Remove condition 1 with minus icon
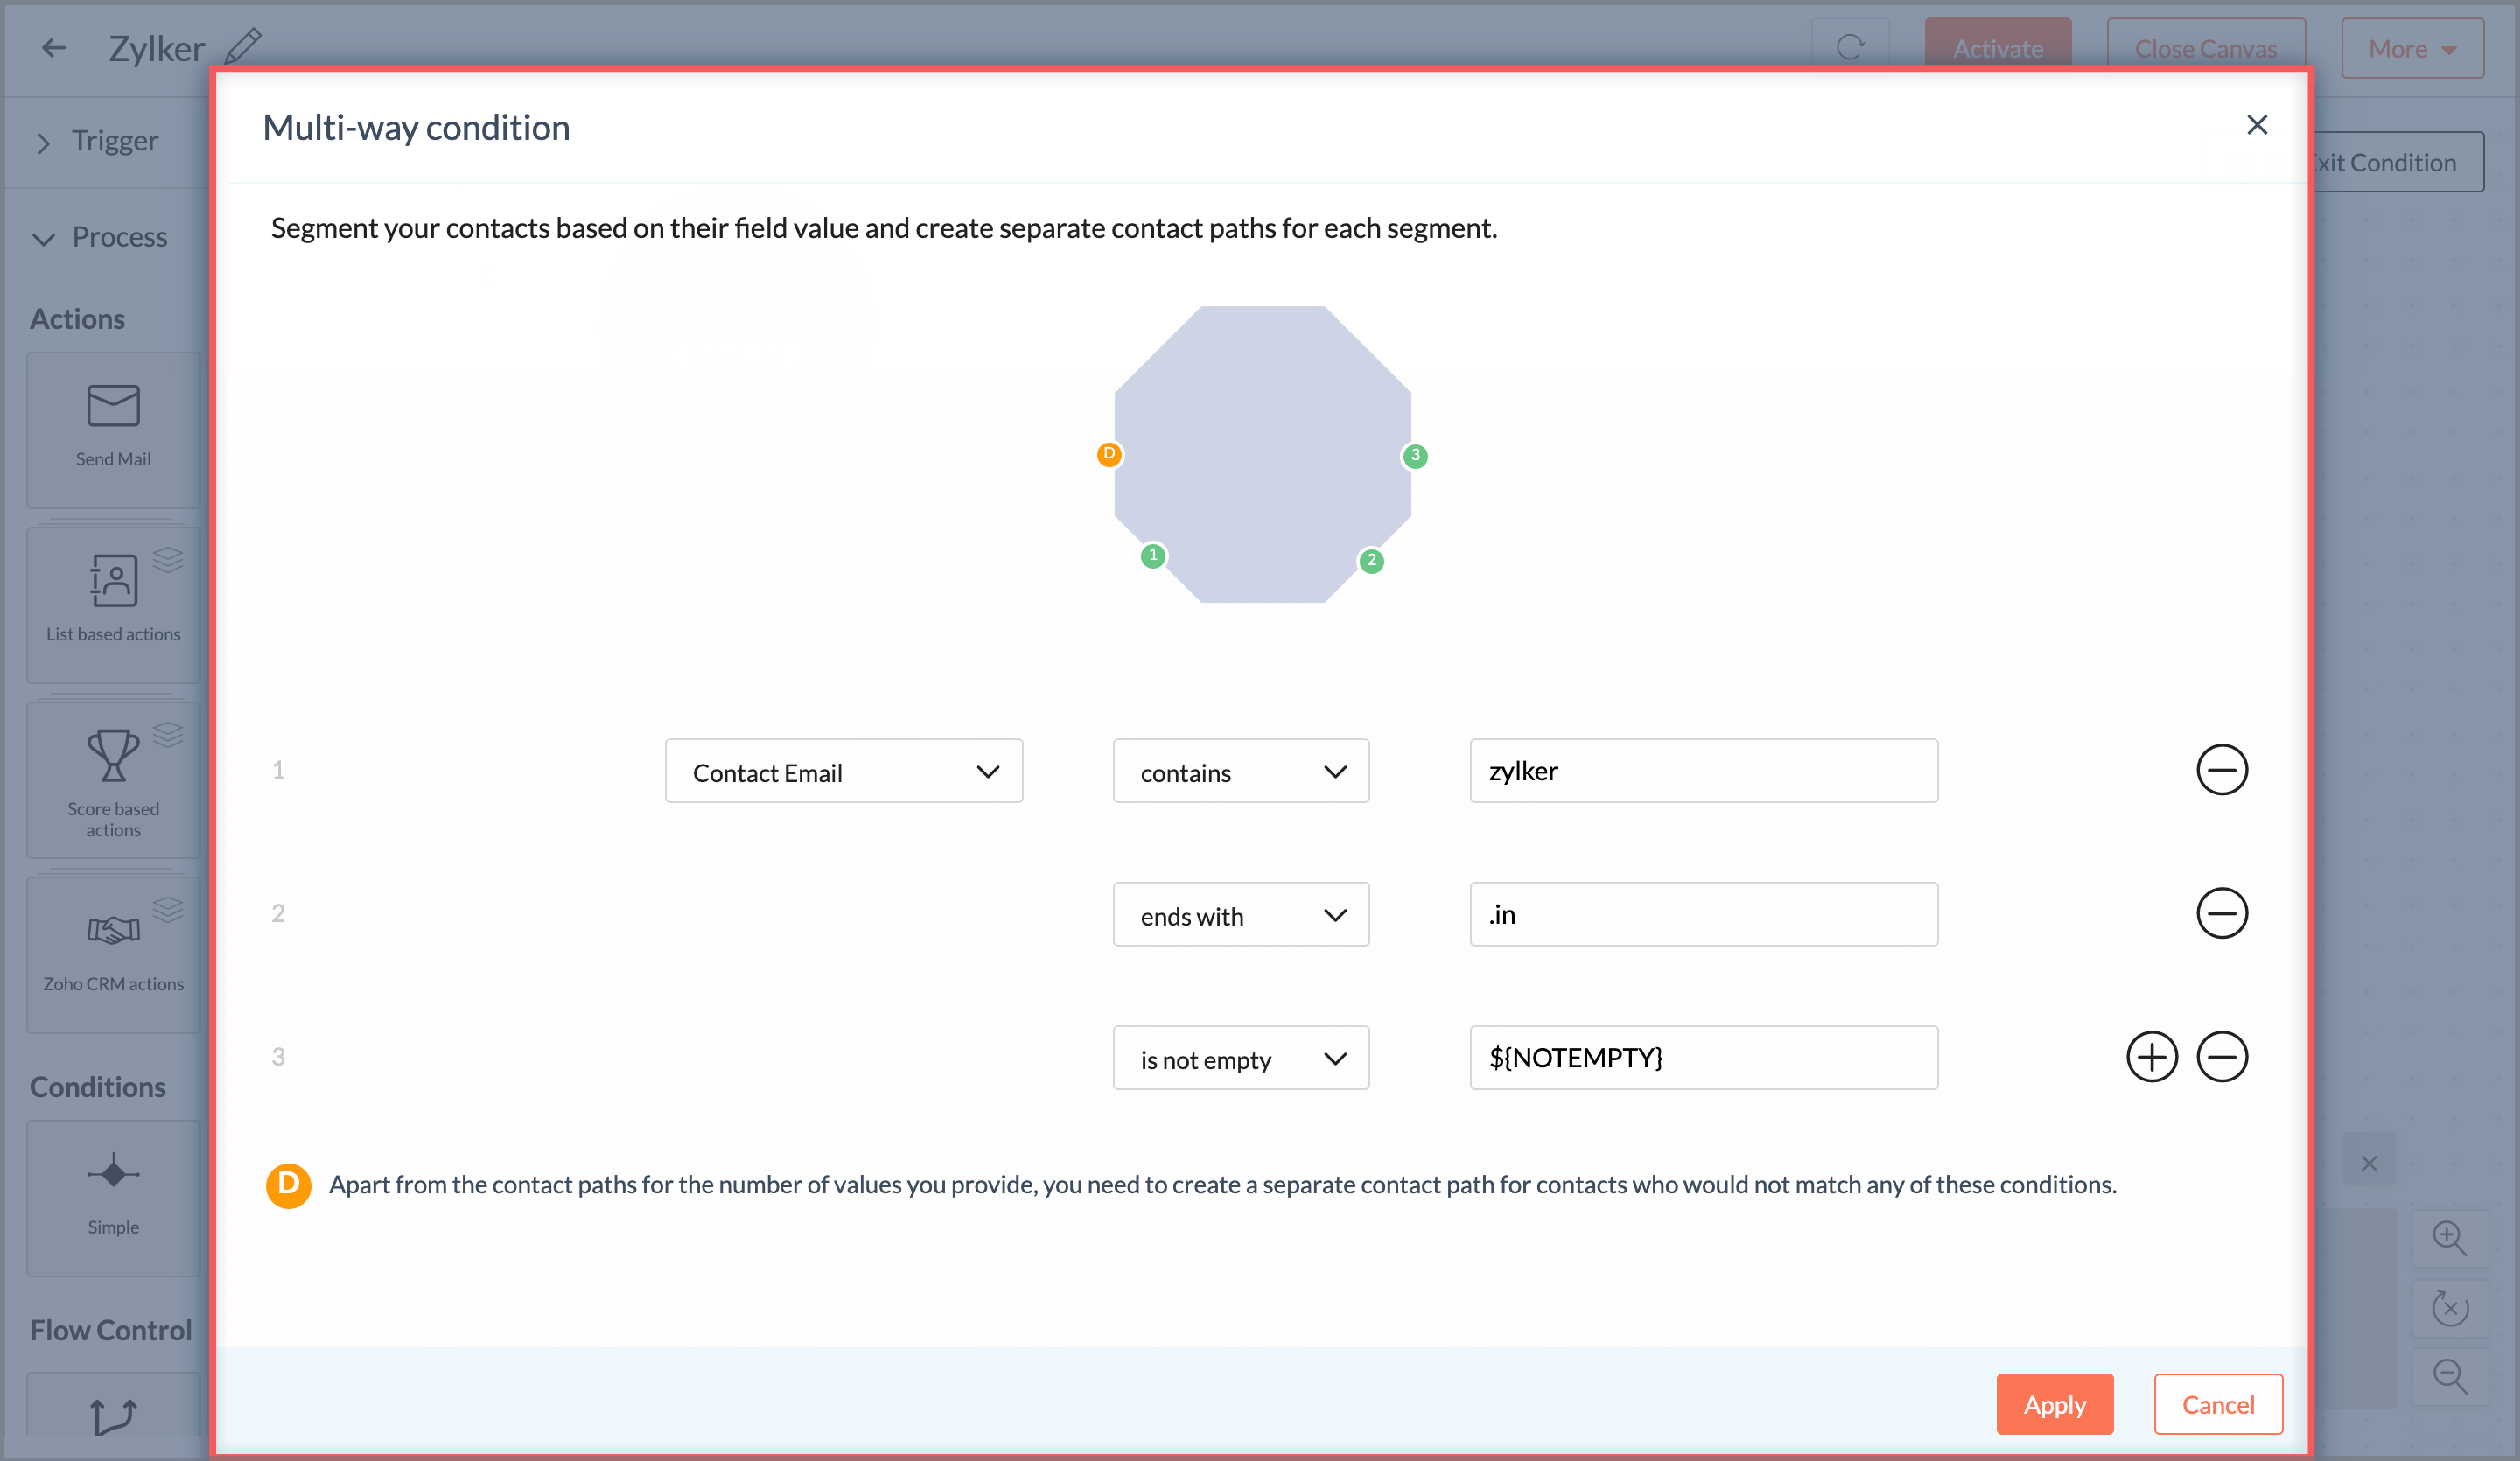Viewport: 2520px width, 1461px height. pyautogui.click(x=2221, y=770)
